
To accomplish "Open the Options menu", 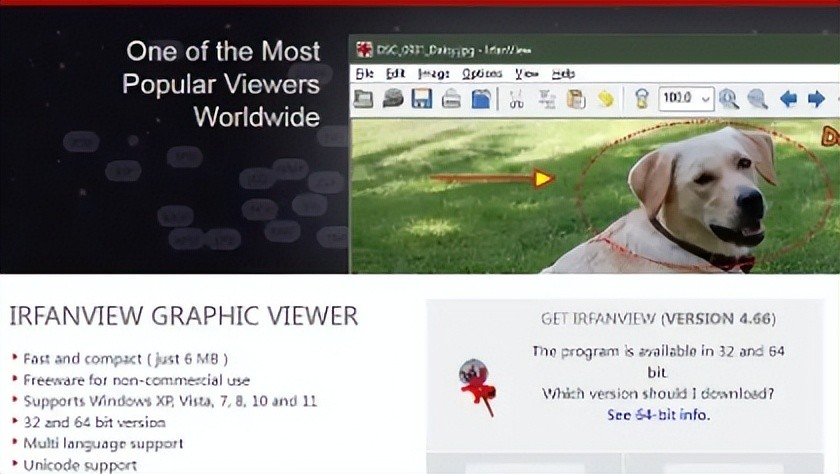I will [482, 73].
